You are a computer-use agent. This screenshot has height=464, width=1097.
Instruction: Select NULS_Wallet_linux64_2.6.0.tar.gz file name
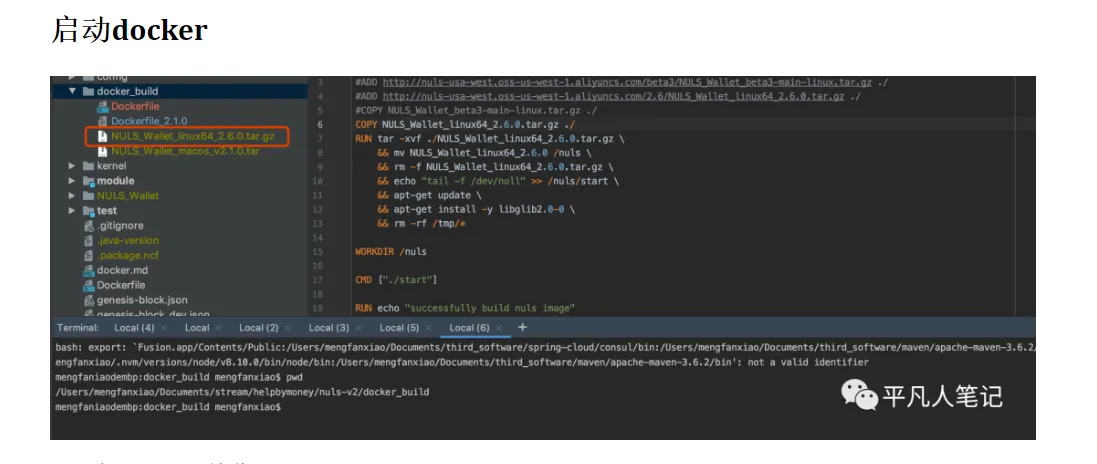click(192, 136)
